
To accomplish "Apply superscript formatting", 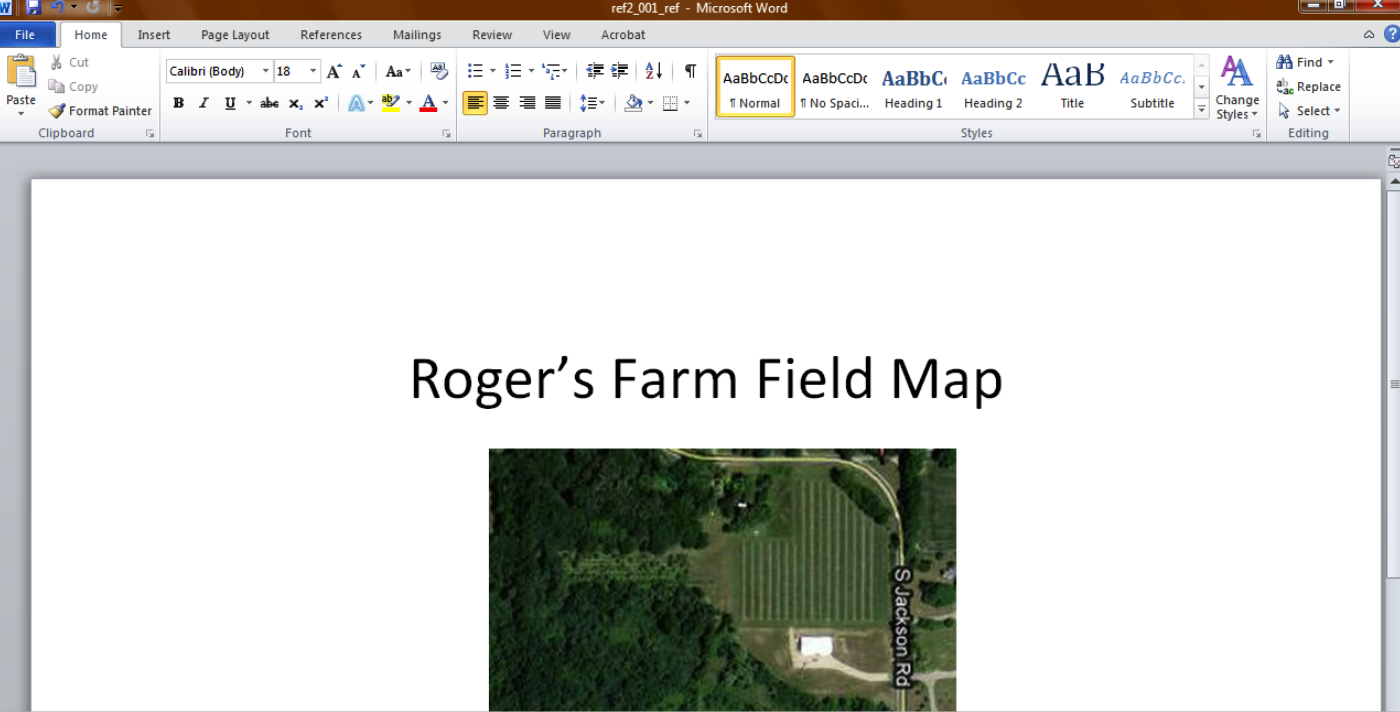I will coord(320,102).
